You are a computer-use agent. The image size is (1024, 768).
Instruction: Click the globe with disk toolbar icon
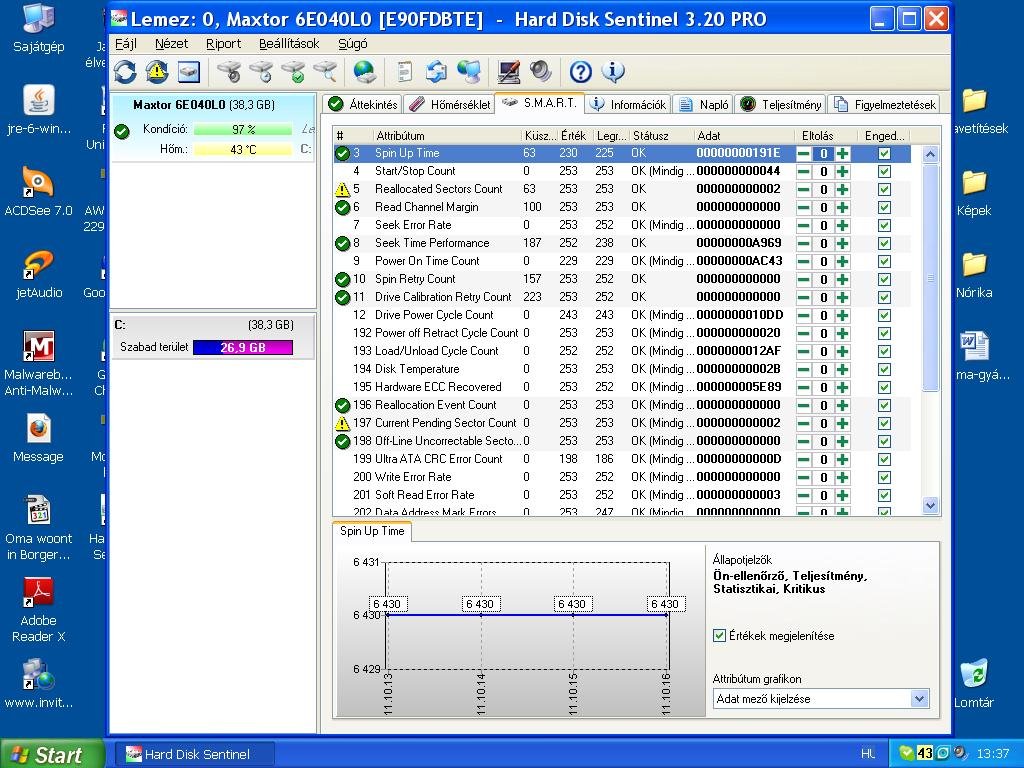[364, 72]
